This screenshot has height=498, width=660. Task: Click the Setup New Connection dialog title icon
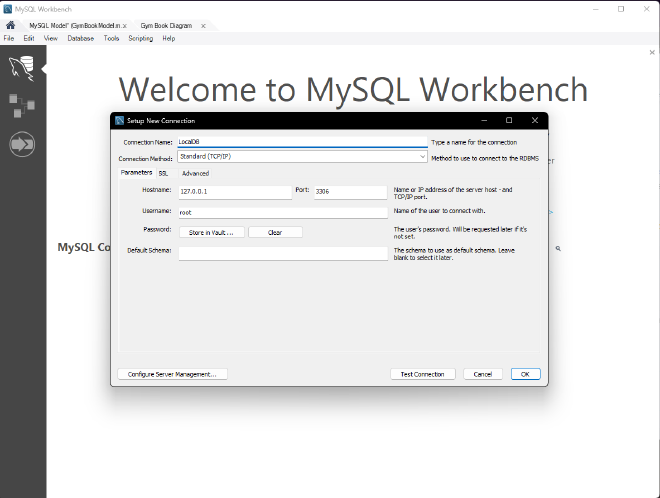(x=120, y=121)
